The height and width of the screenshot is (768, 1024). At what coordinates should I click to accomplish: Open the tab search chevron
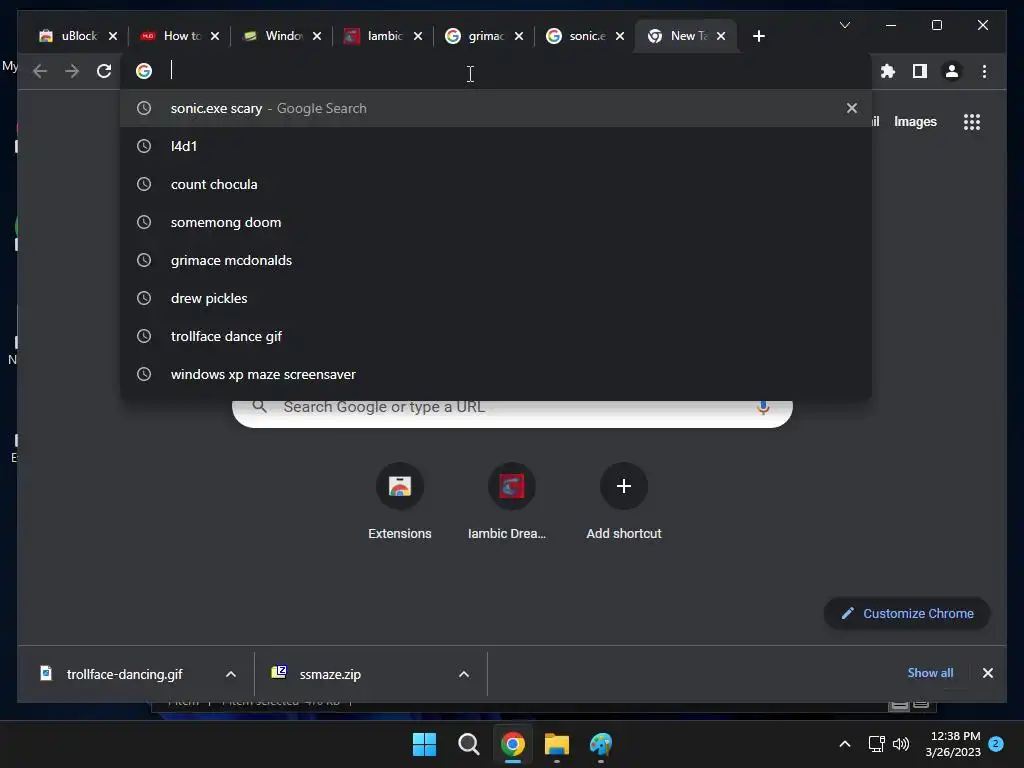(844, 25)
